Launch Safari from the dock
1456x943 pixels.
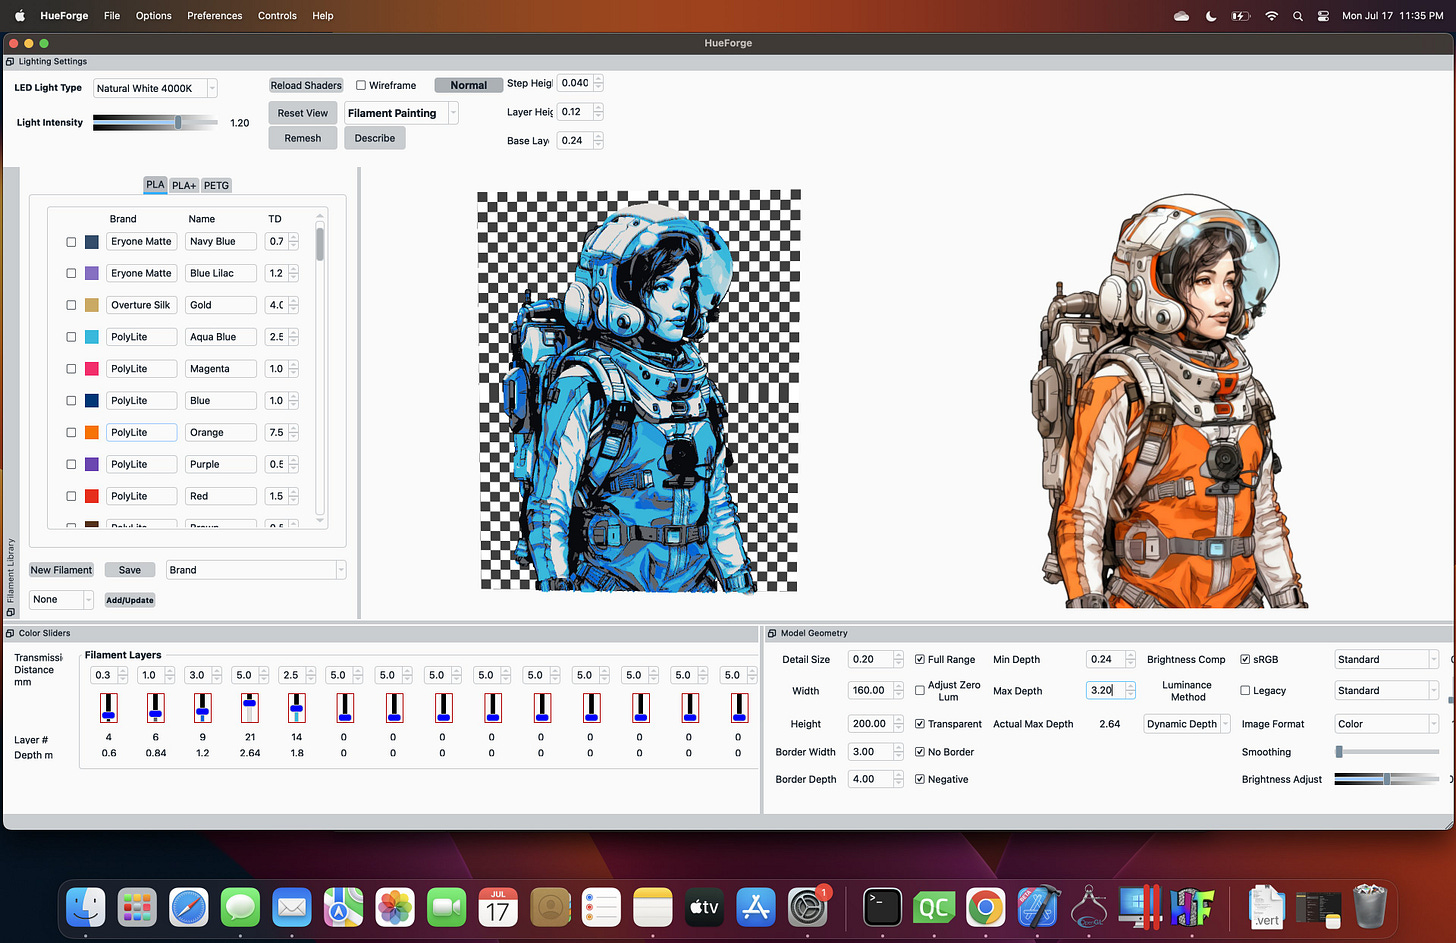pos(189,907)
